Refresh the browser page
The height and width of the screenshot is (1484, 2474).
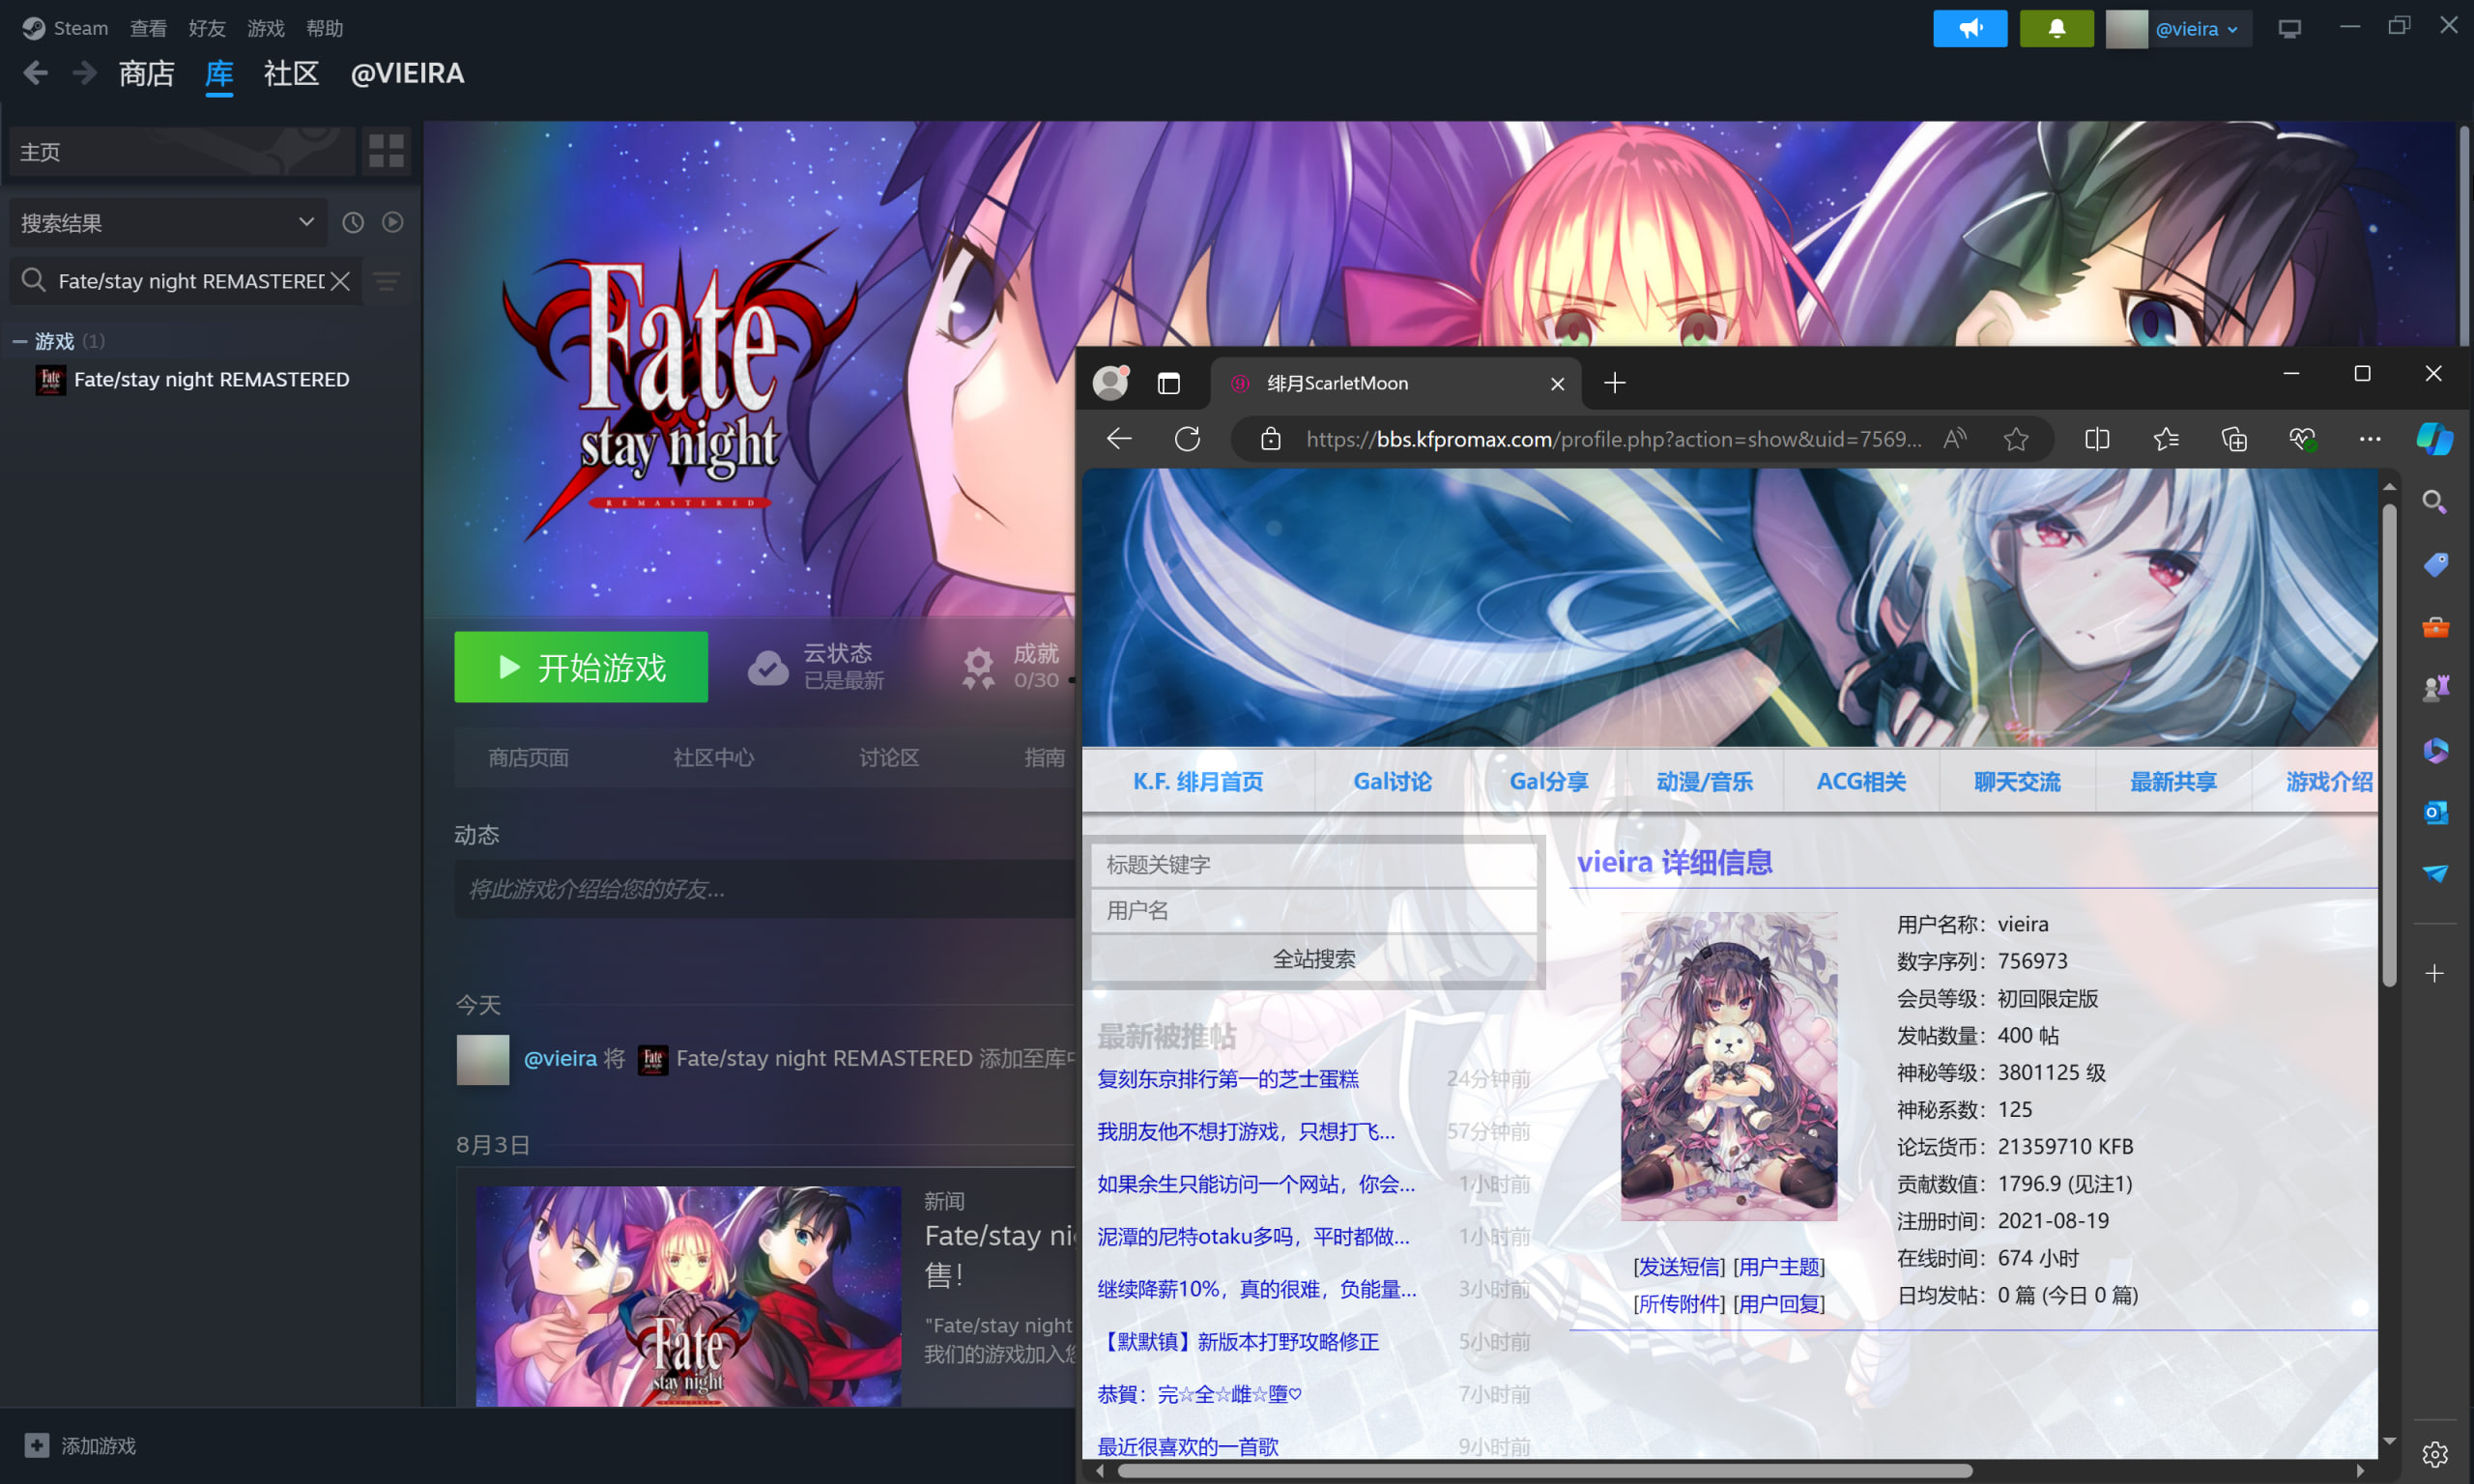[x=1187, y=439]
